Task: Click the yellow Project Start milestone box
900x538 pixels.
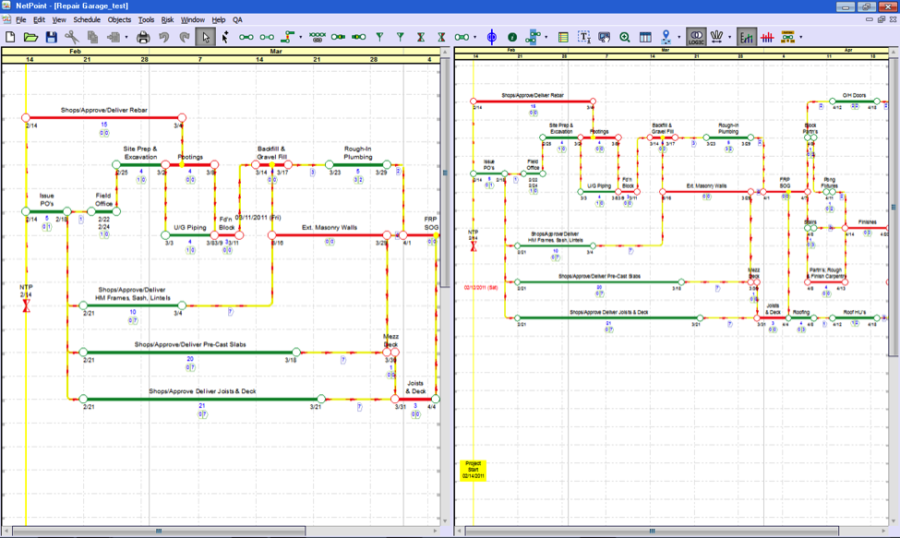Action: point(472,469)
